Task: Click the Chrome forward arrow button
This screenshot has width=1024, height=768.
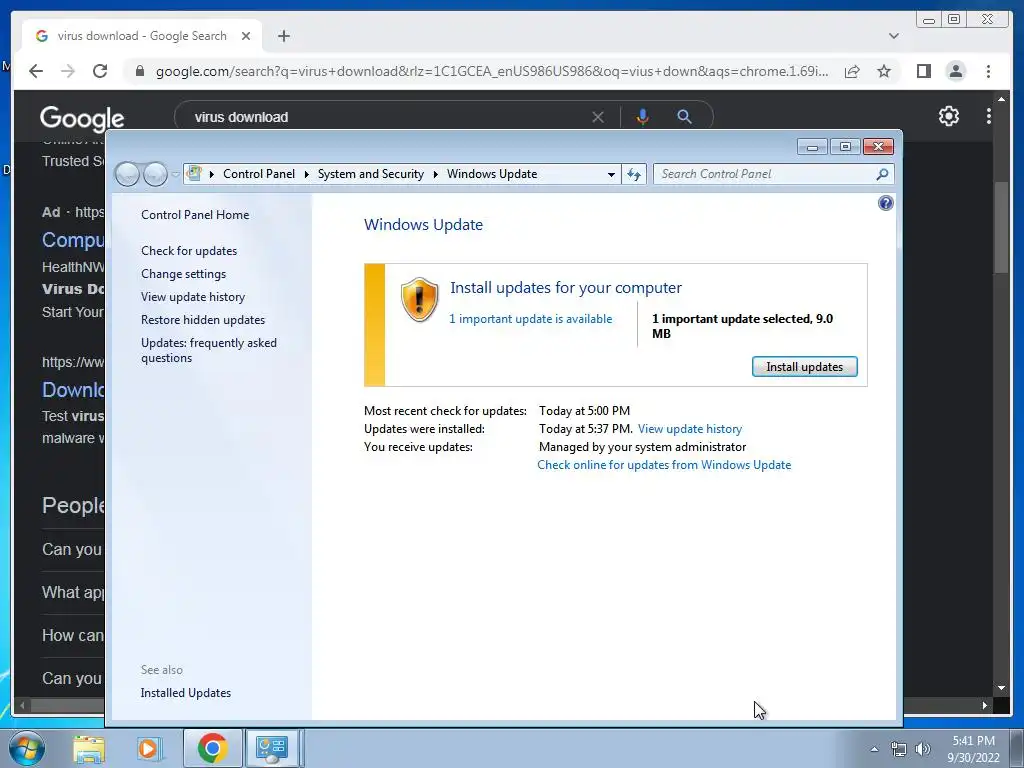Action: pos(68,71)
